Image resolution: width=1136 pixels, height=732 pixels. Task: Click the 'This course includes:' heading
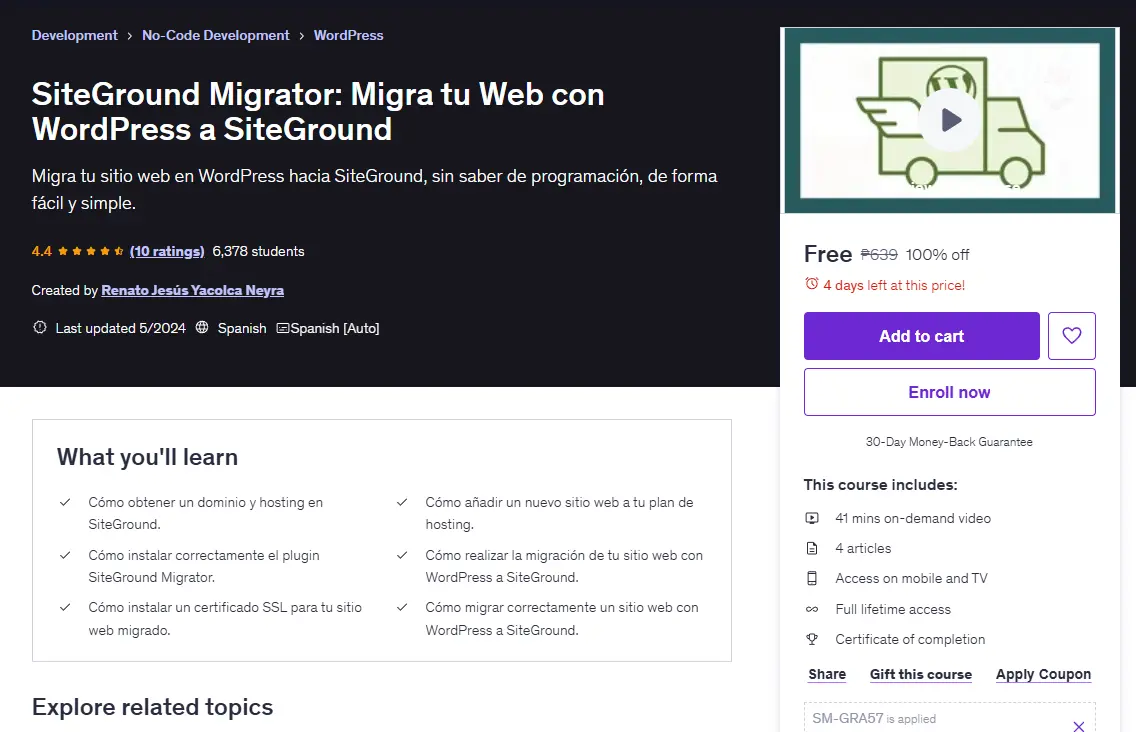pos(880,485)
